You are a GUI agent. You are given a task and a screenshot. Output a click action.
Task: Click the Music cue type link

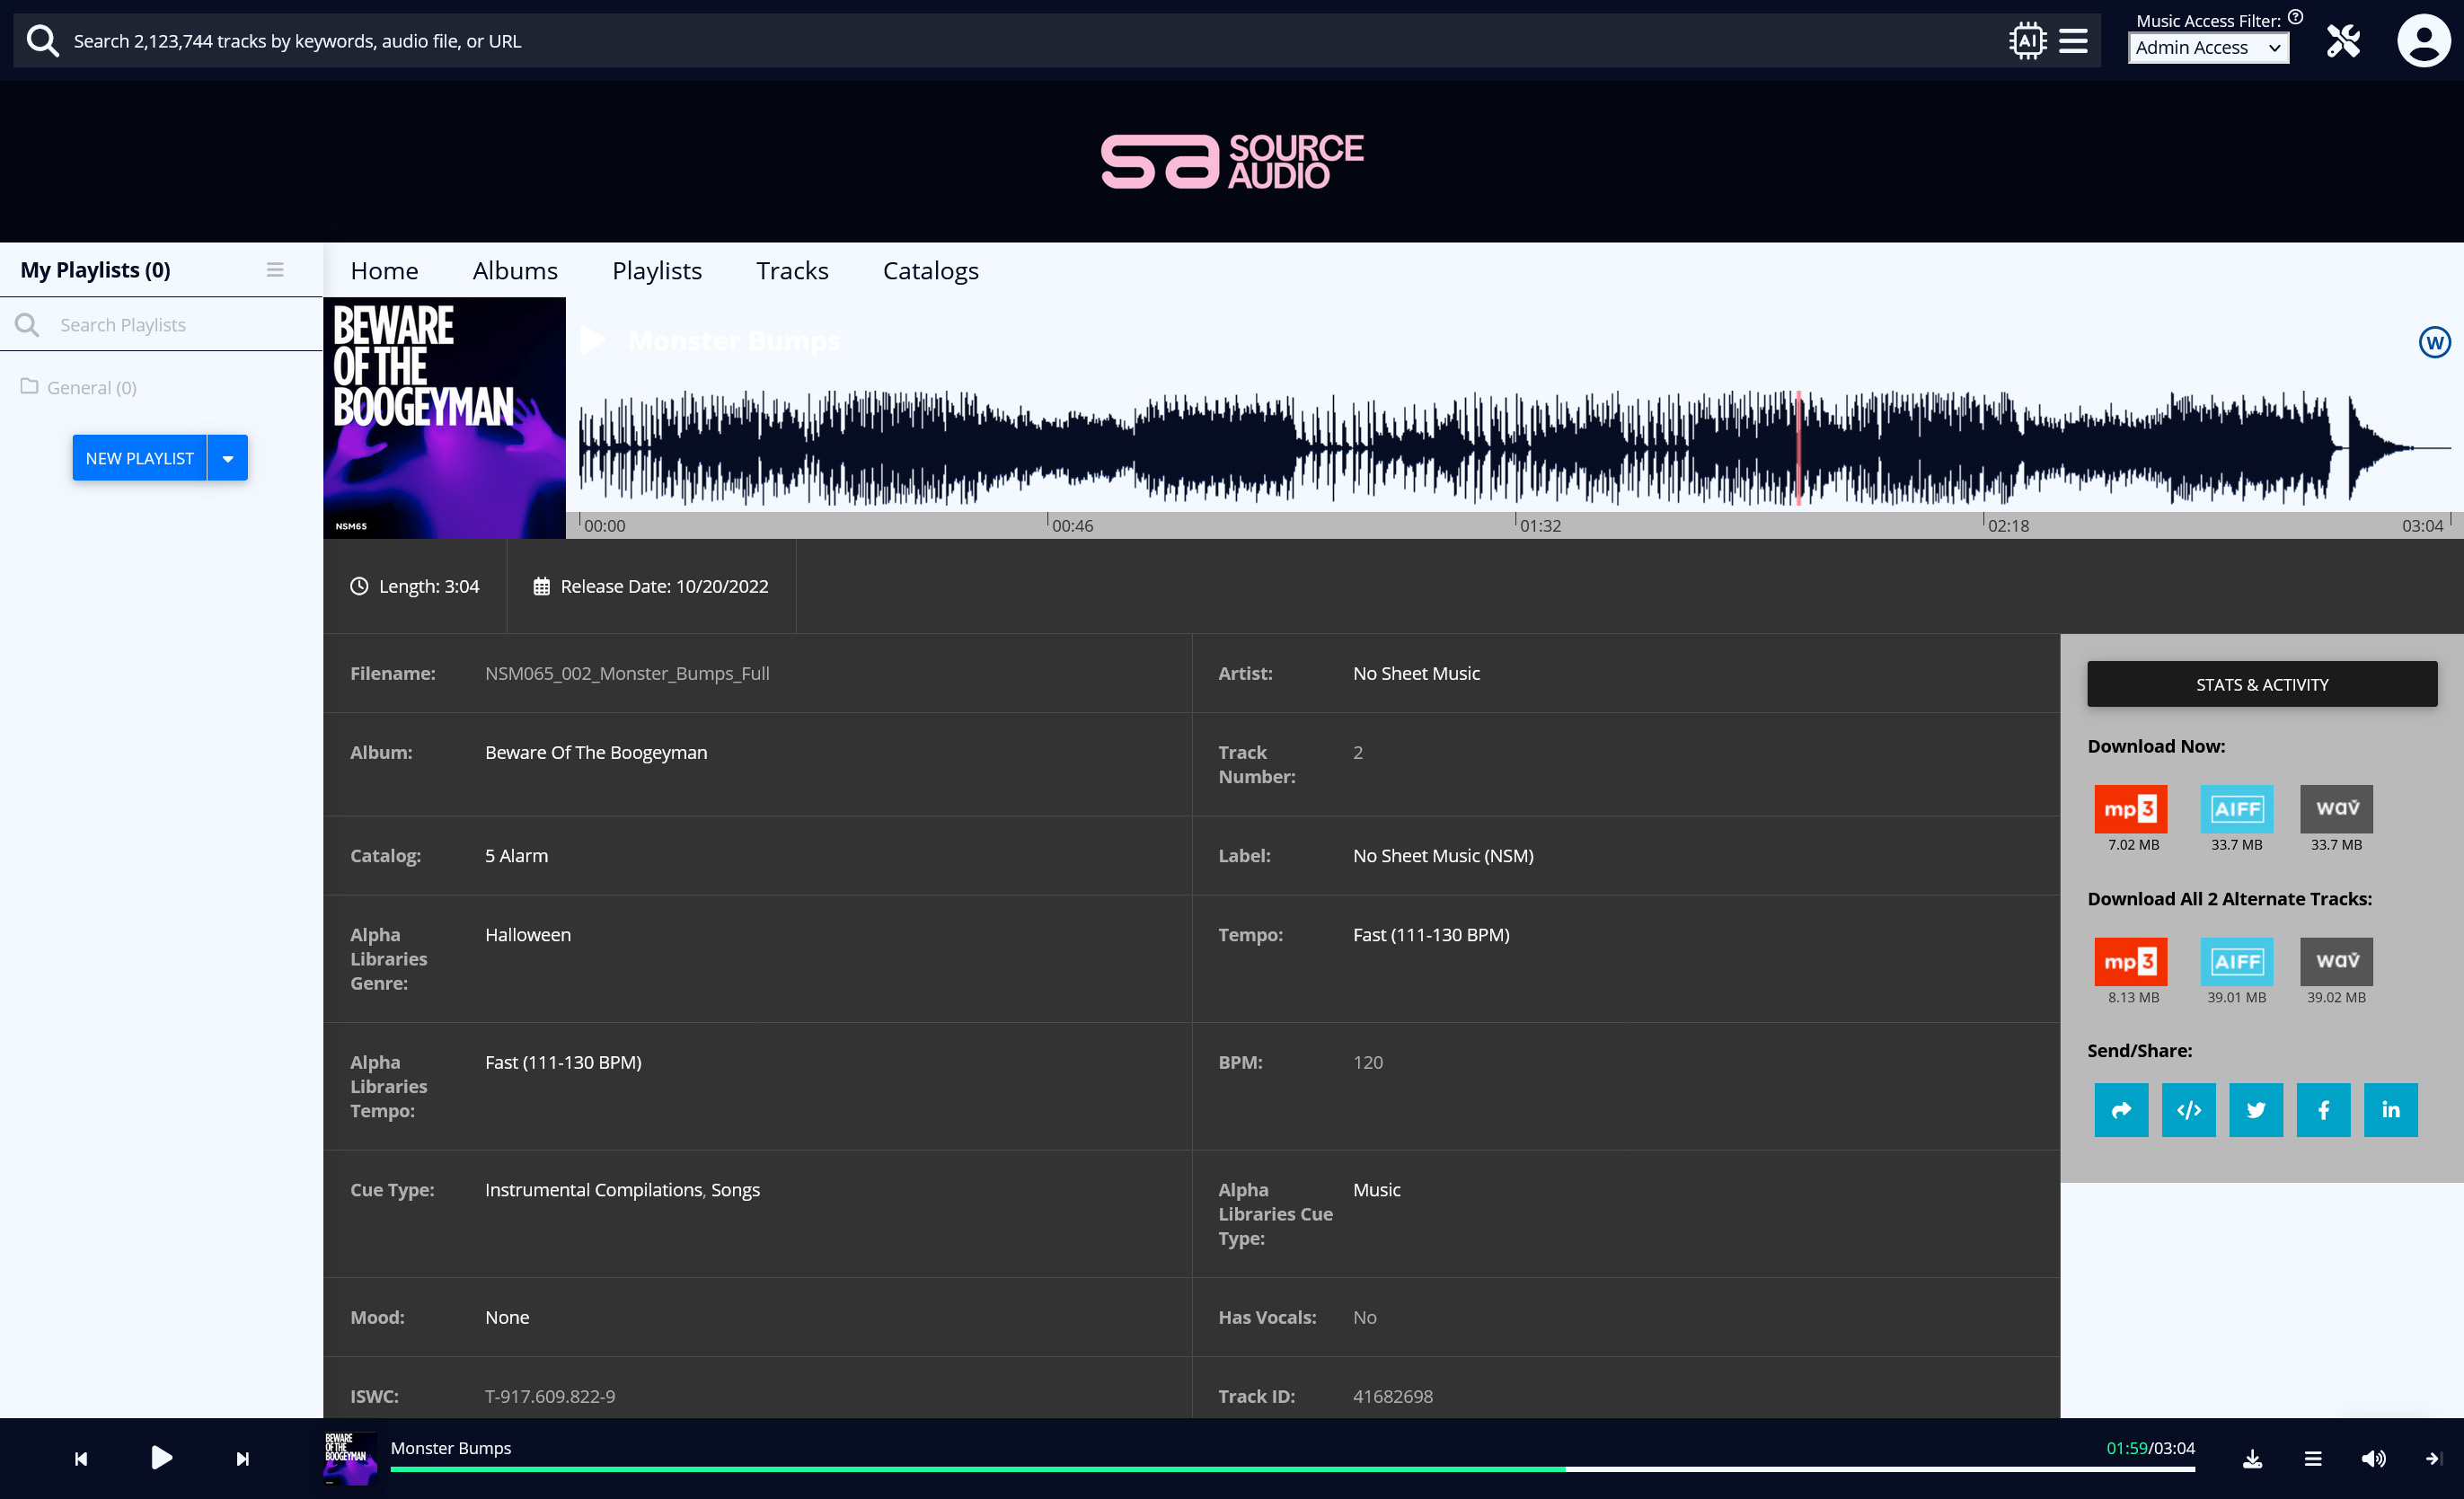1377,1189
